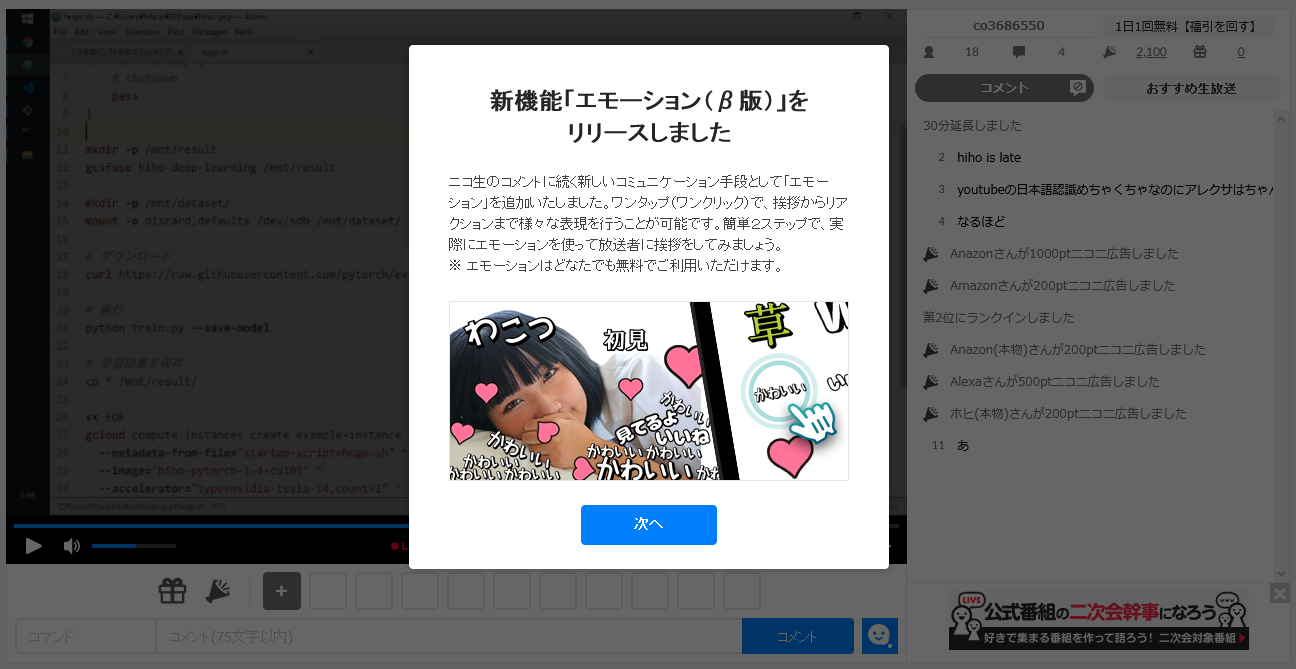Image resolution: width=1296 pixels, height=669 pixels.
Task: Click the gift icon below the player
Action: [173, 591]
